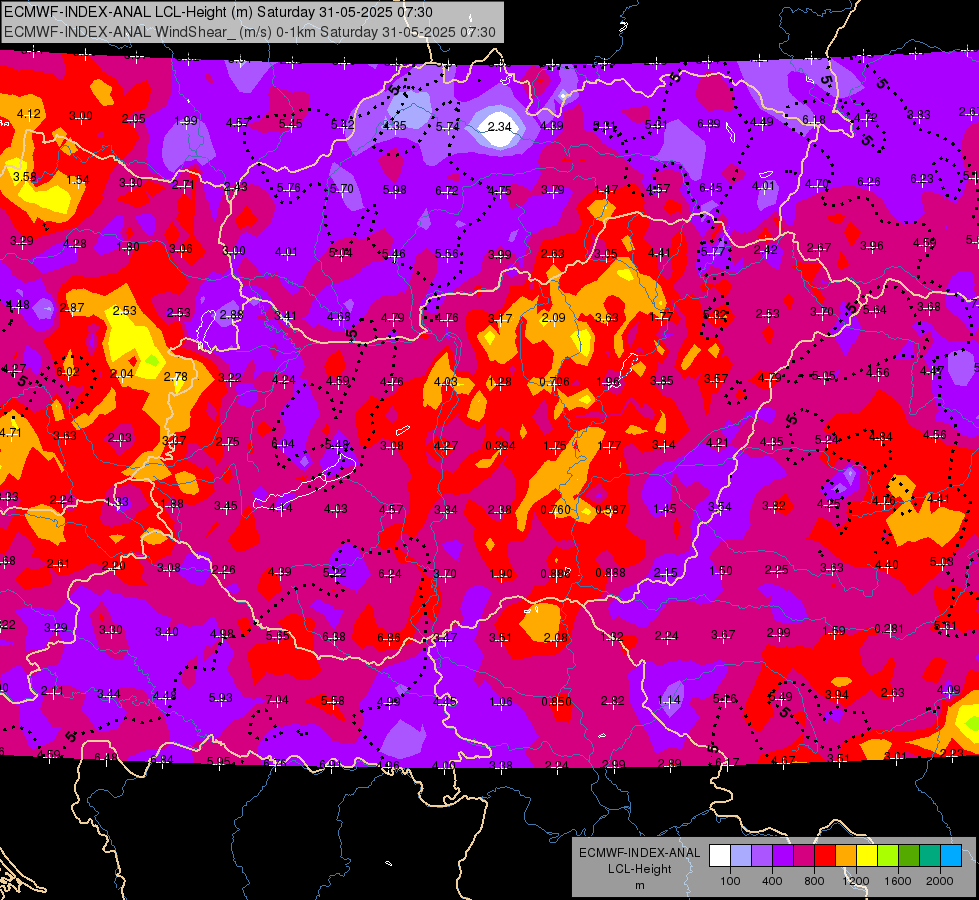
Task: Click the wind shear value 0.850
Action: click(556, 701)
